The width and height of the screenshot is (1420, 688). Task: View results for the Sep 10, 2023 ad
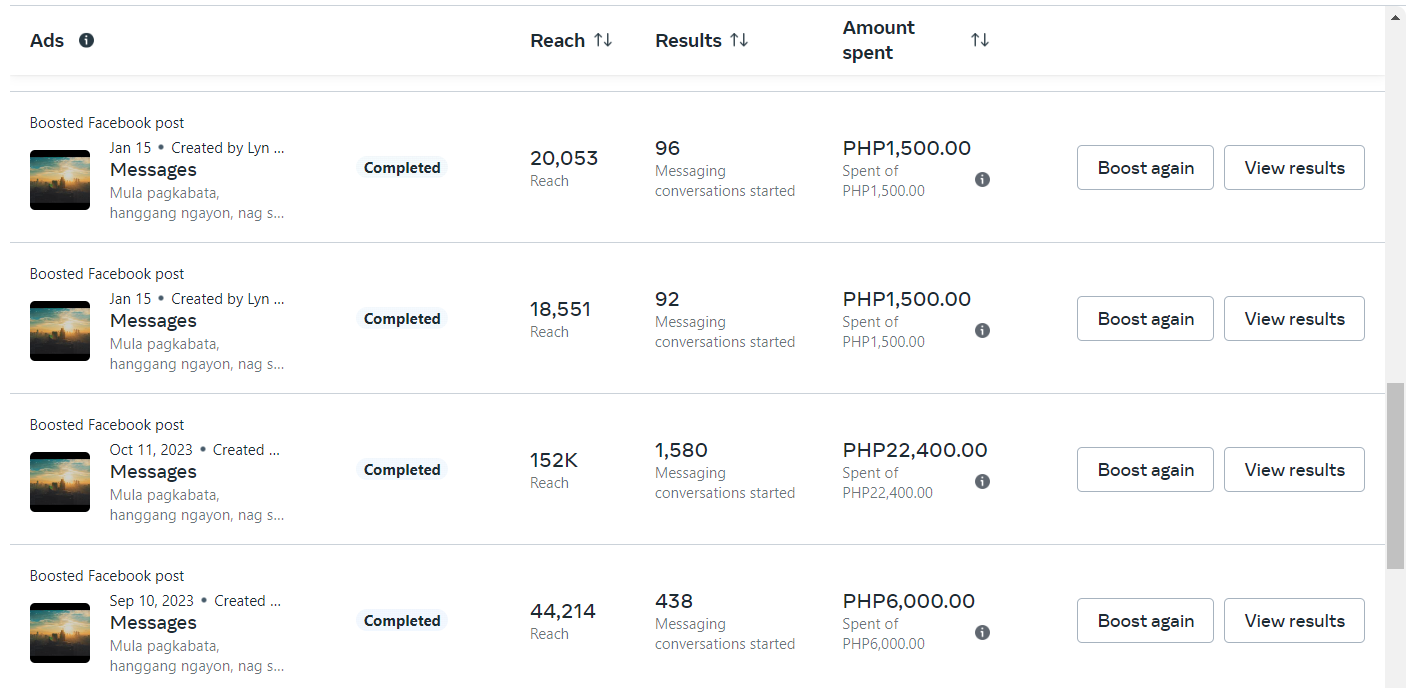pyautogui.click(x=1294, y=621)
